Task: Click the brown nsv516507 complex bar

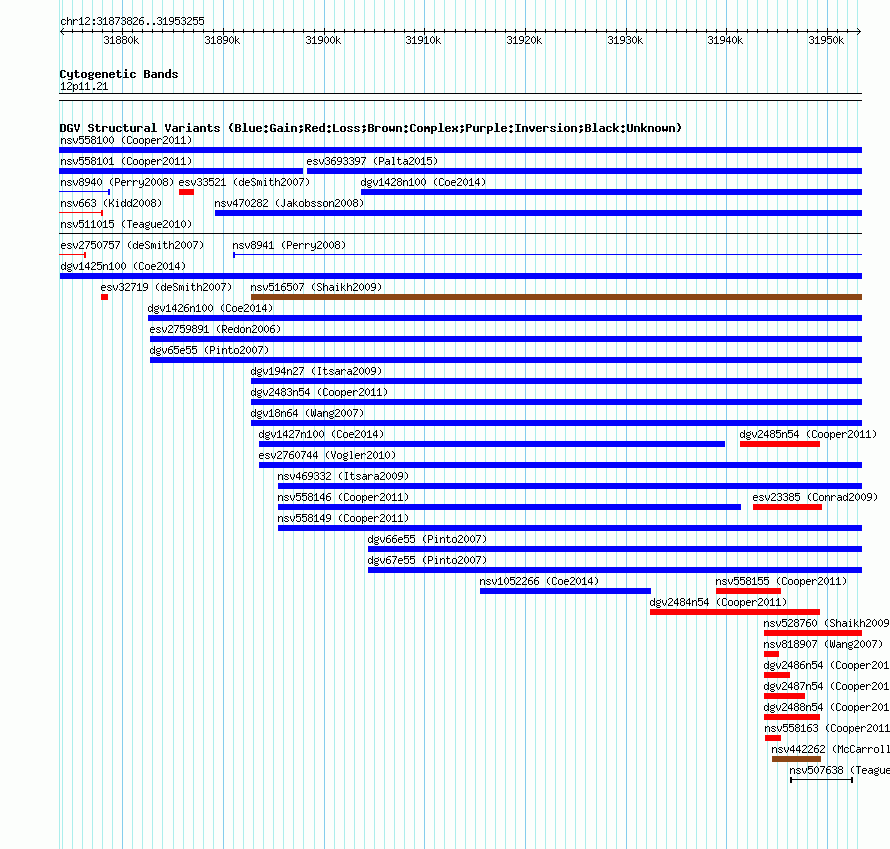Action: coord(556,297)
